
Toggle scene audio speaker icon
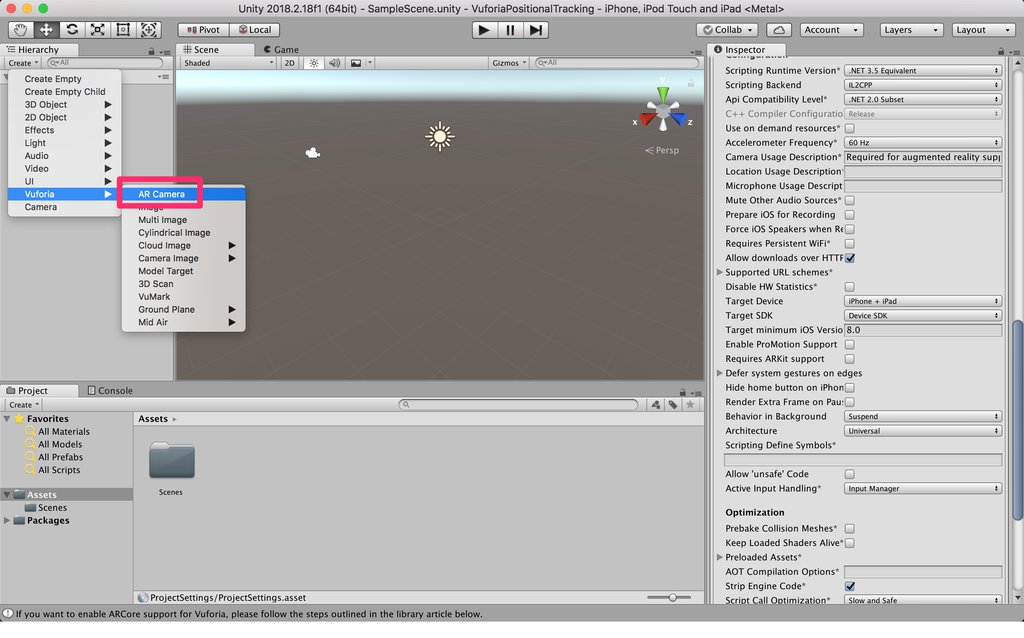click(x=334, y=63)
